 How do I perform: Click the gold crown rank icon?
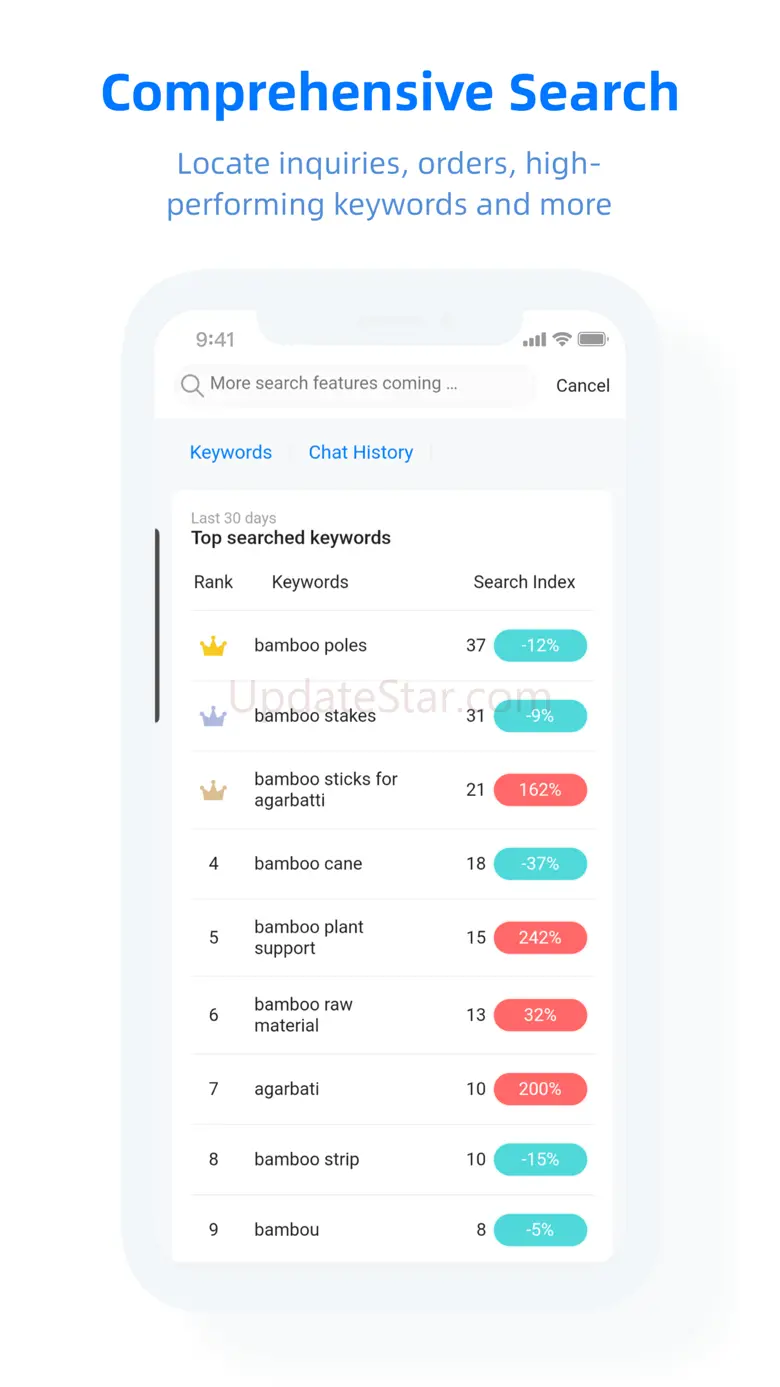point(213,646)
